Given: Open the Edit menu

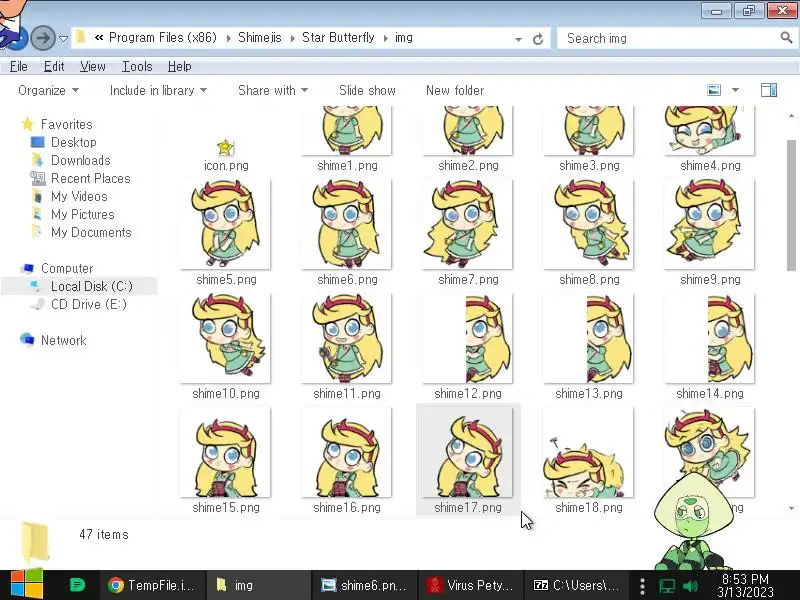Looking at the screenshot, I should point(54,66).
